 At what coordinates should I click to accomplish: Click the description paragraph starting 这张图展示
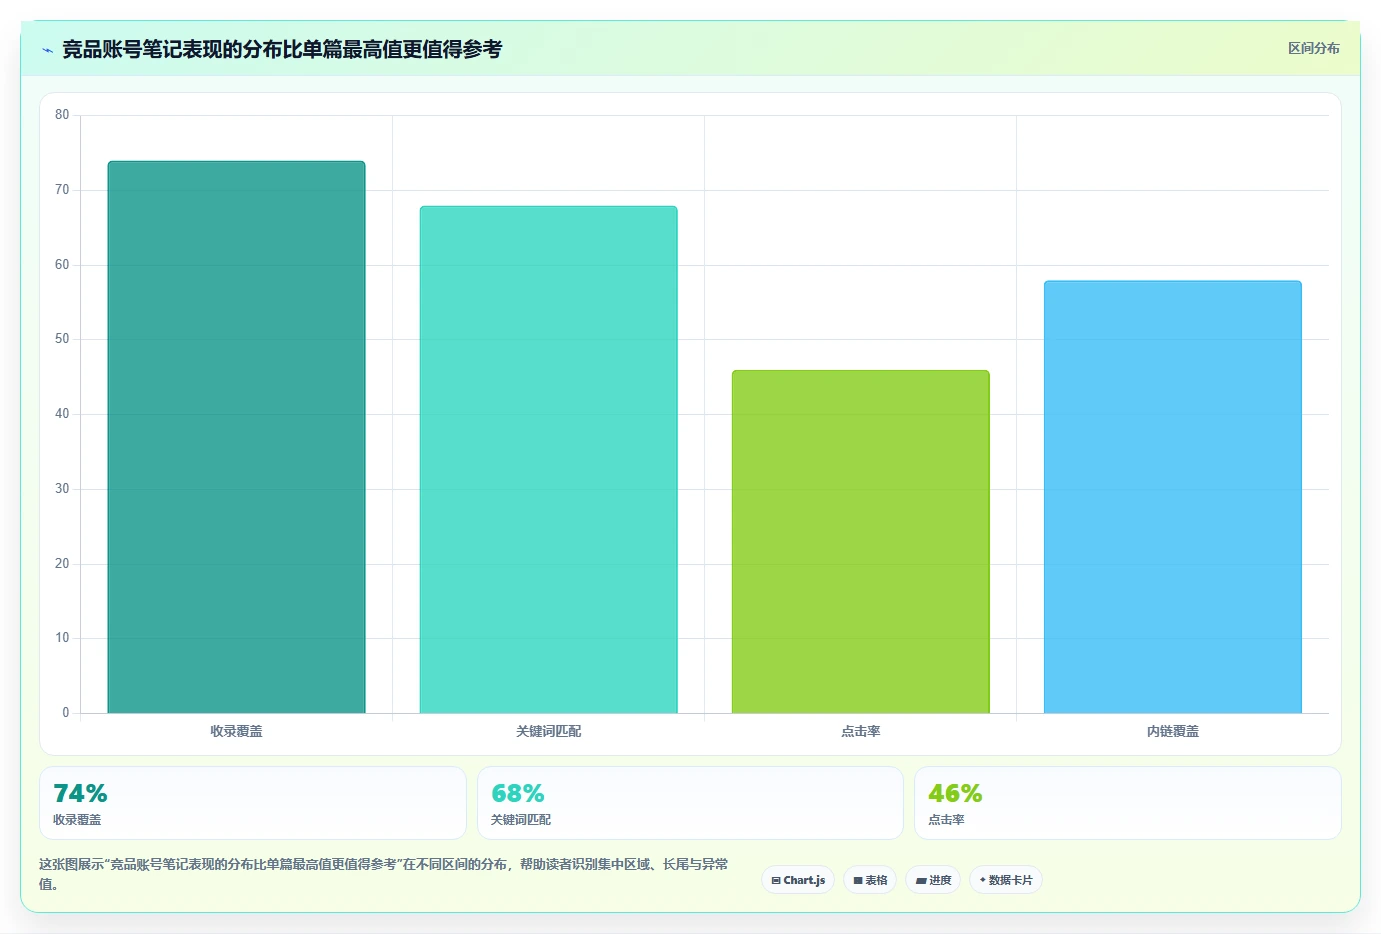384,874
